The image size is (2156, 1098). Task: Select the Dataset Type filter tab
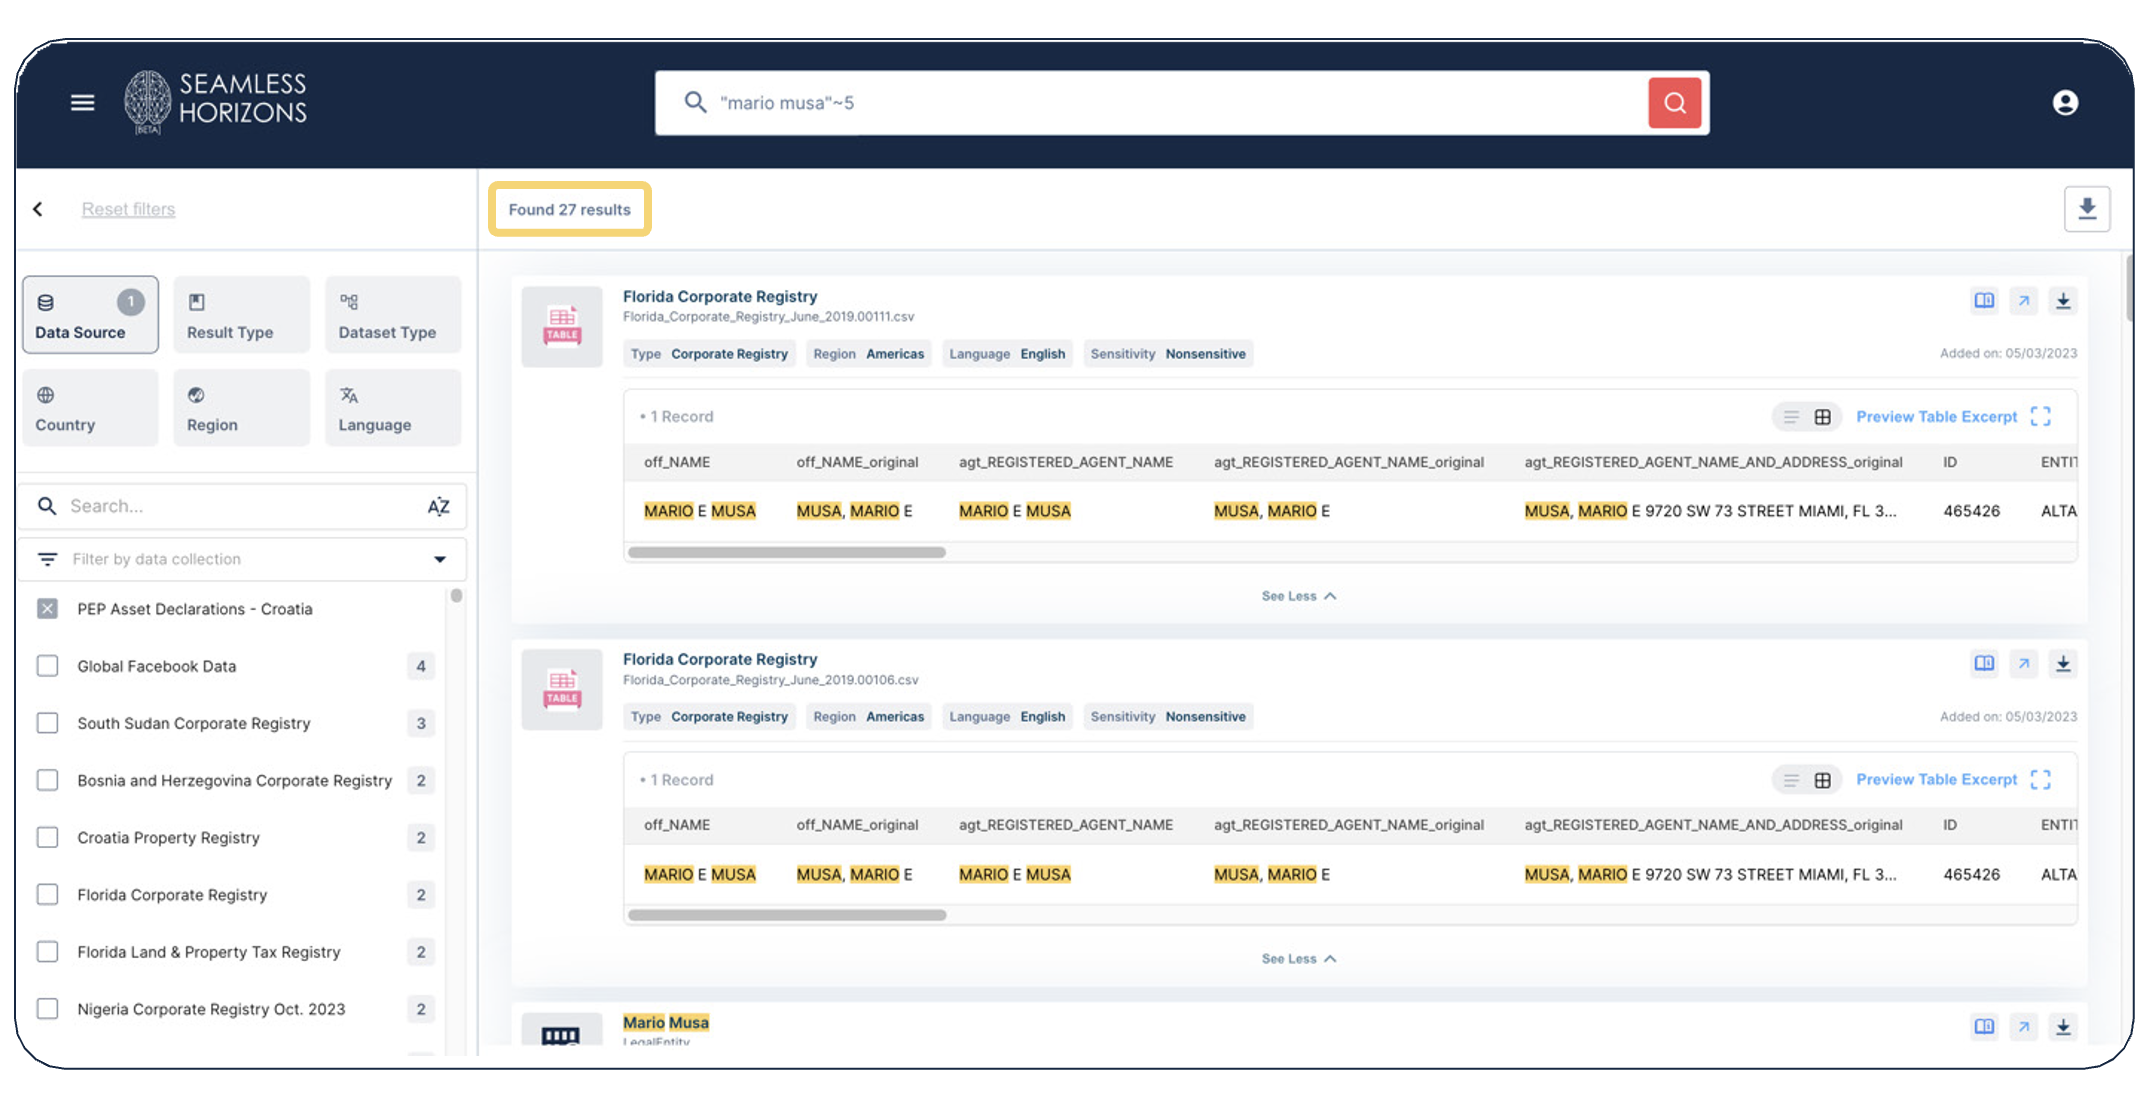[393, 315]
